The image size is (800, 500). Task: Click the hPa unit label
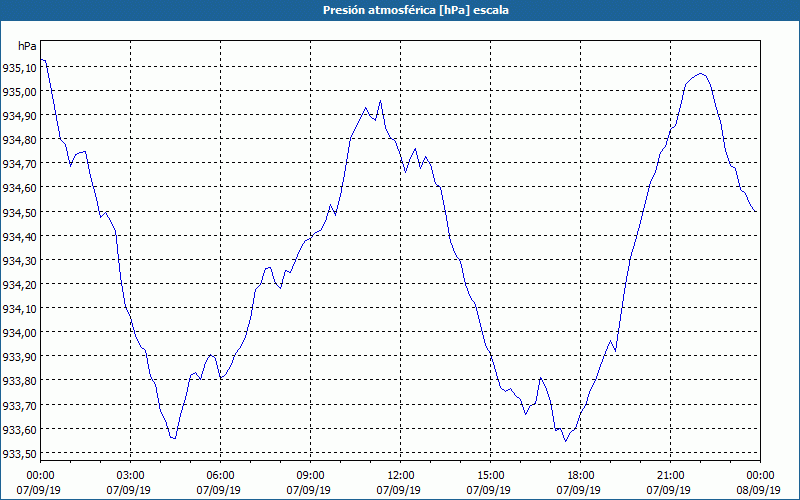point(27,46)
